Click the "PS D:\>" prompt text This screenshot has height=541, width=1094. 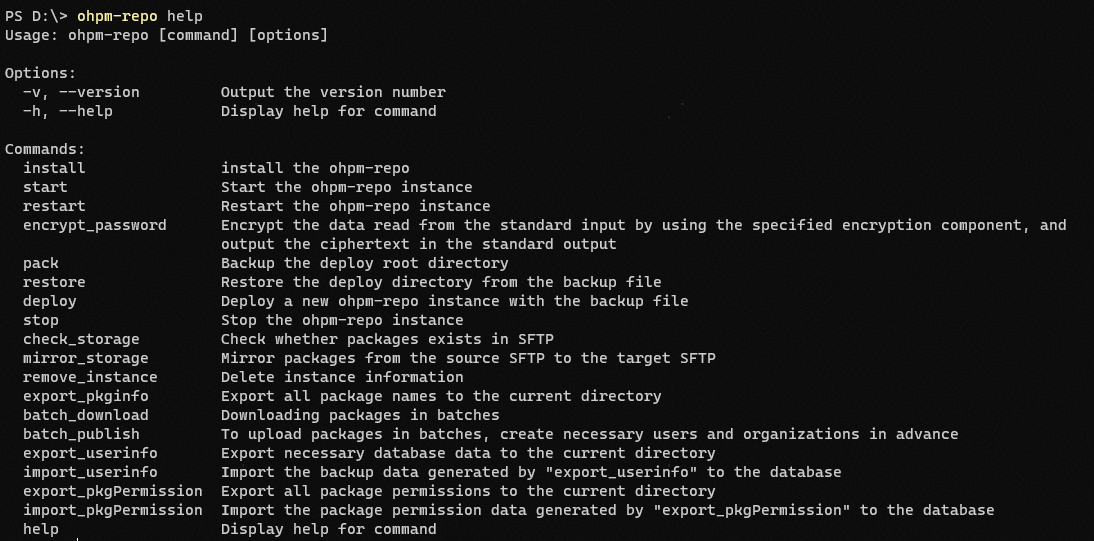click(x=36, y=16)
